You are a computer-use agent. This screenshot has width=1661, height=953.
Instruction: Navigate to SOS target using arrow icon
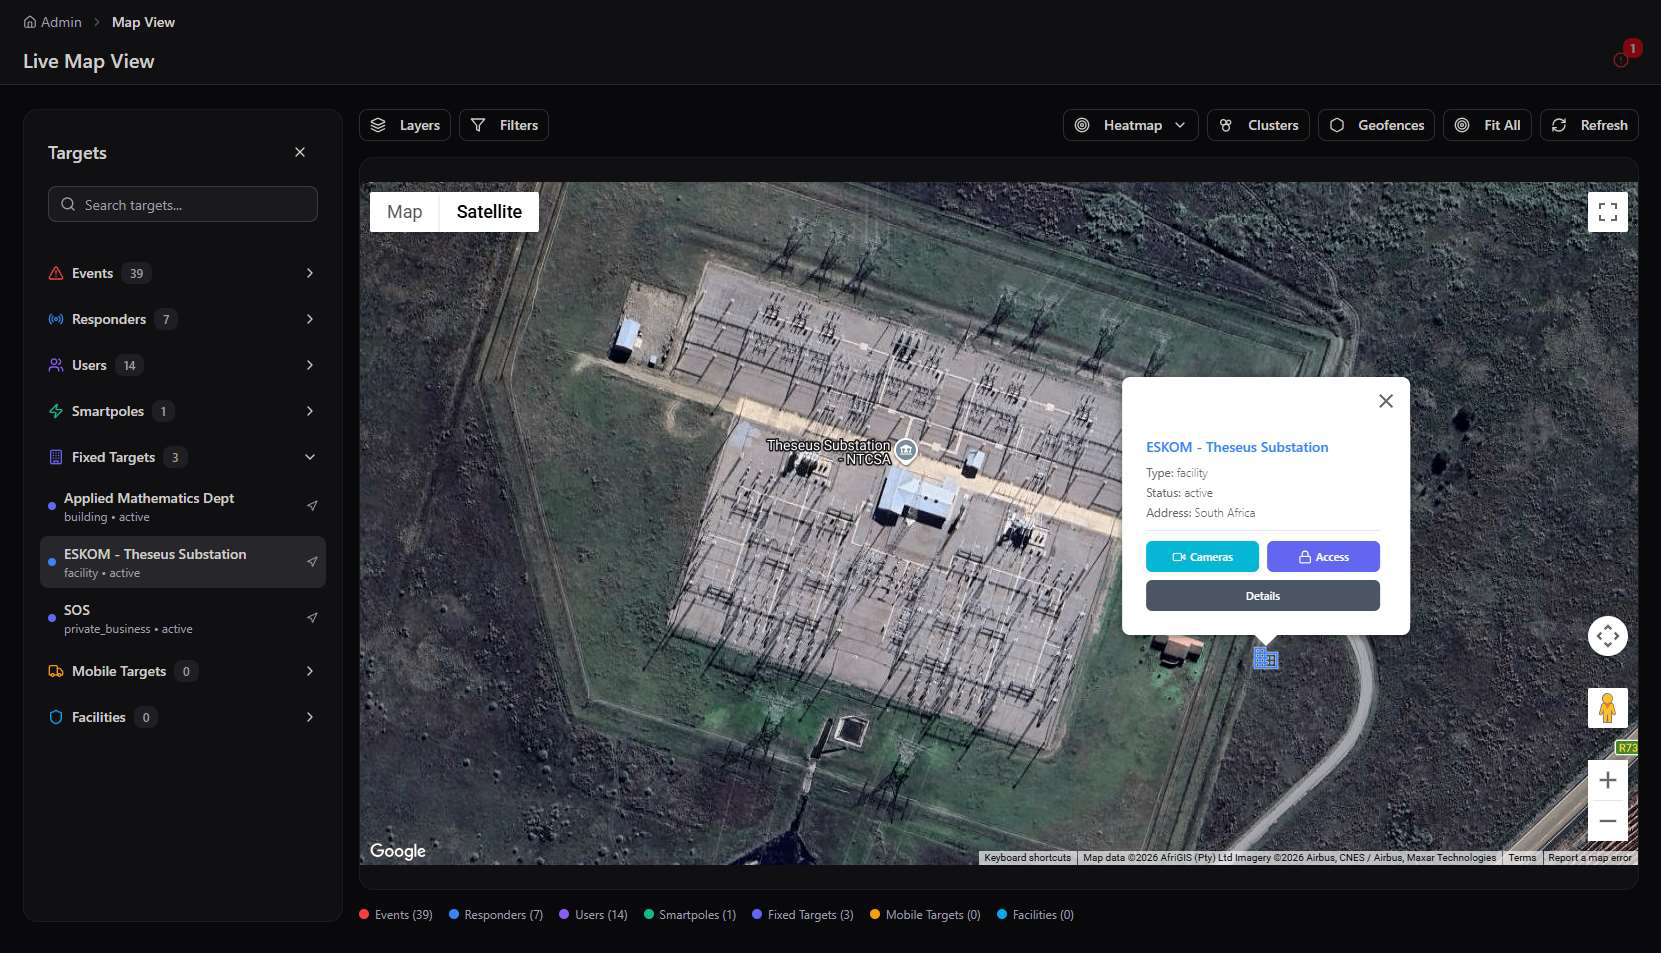pos(312,618)
